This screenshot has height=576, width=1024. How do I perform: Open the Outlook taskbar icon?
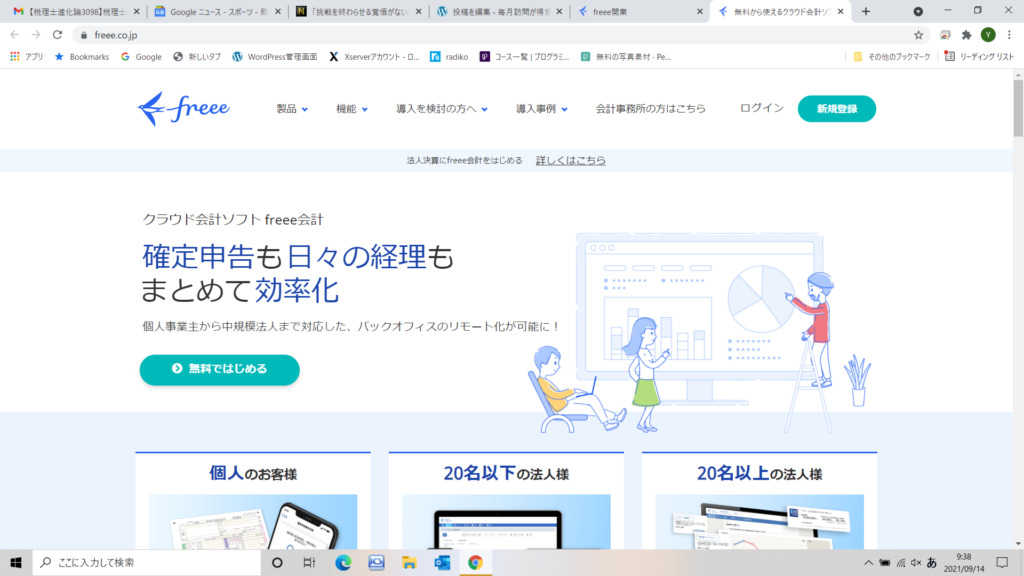[442, 562]
